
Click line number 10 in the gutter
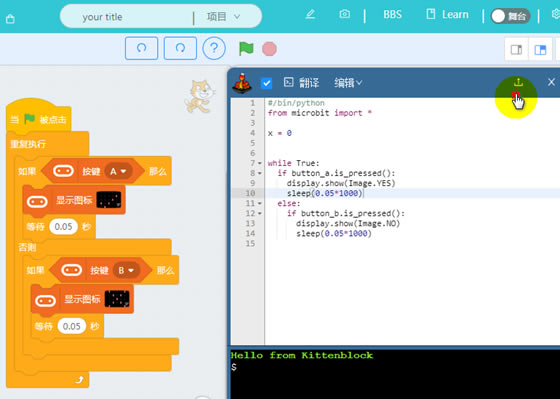click(250, 193)
